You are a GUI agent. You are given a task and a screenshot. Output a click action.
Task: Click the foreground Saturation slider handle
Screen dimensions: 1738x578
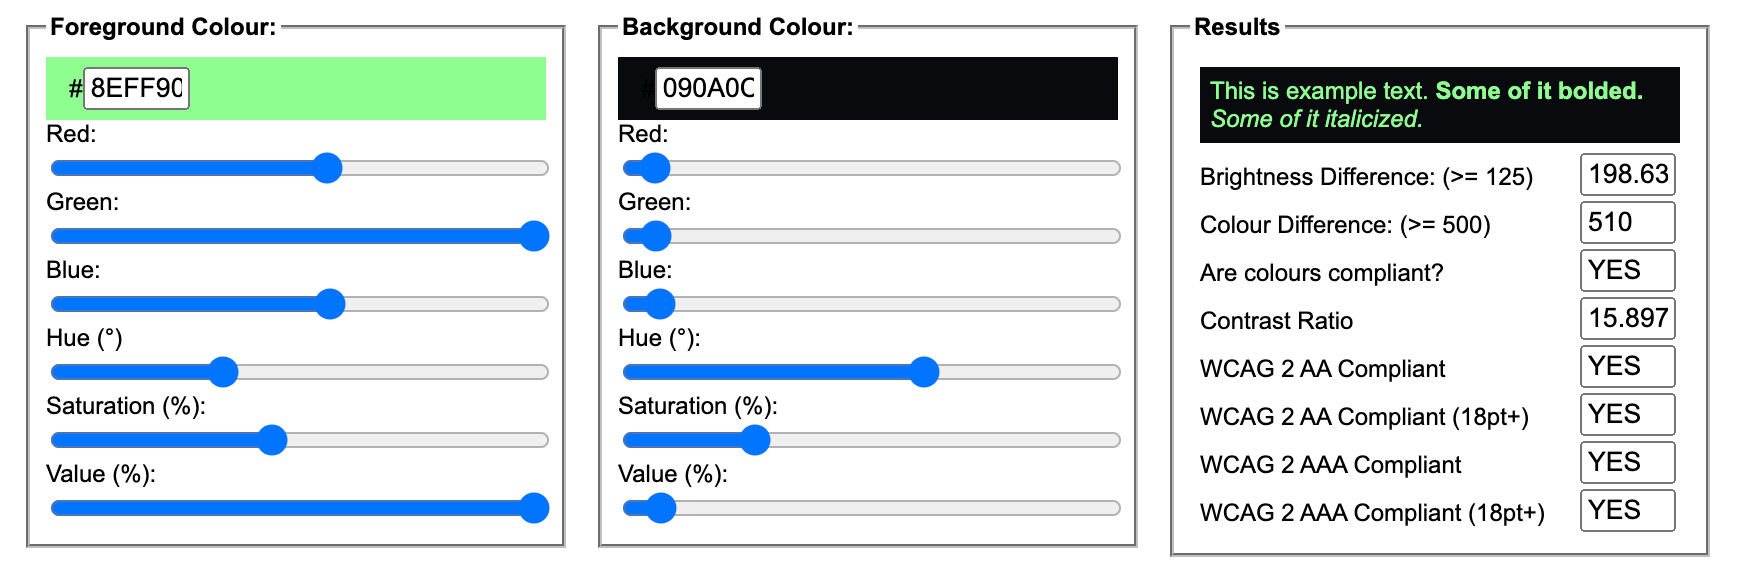272,440
